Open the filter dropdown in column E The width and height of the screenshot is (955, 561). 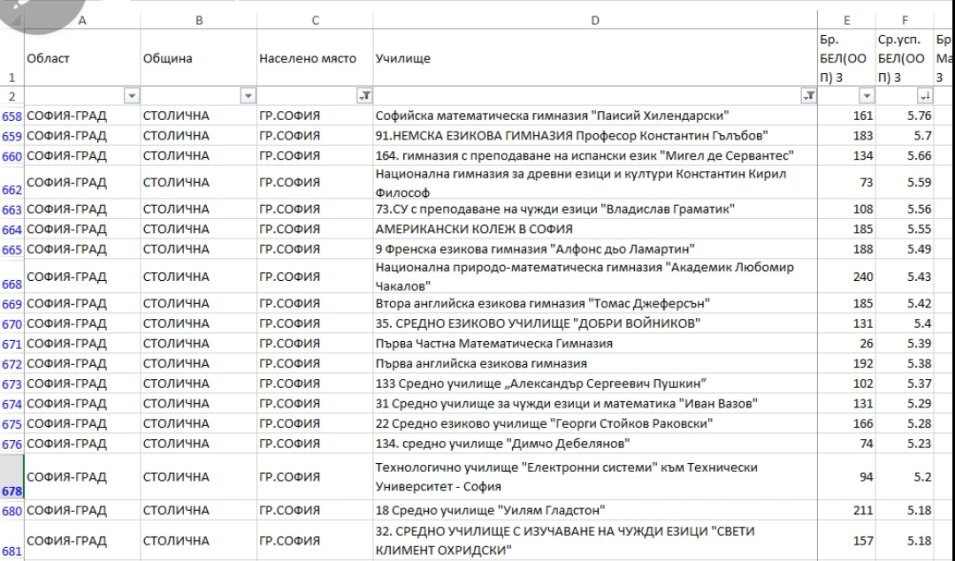click(x=866, y=95)
